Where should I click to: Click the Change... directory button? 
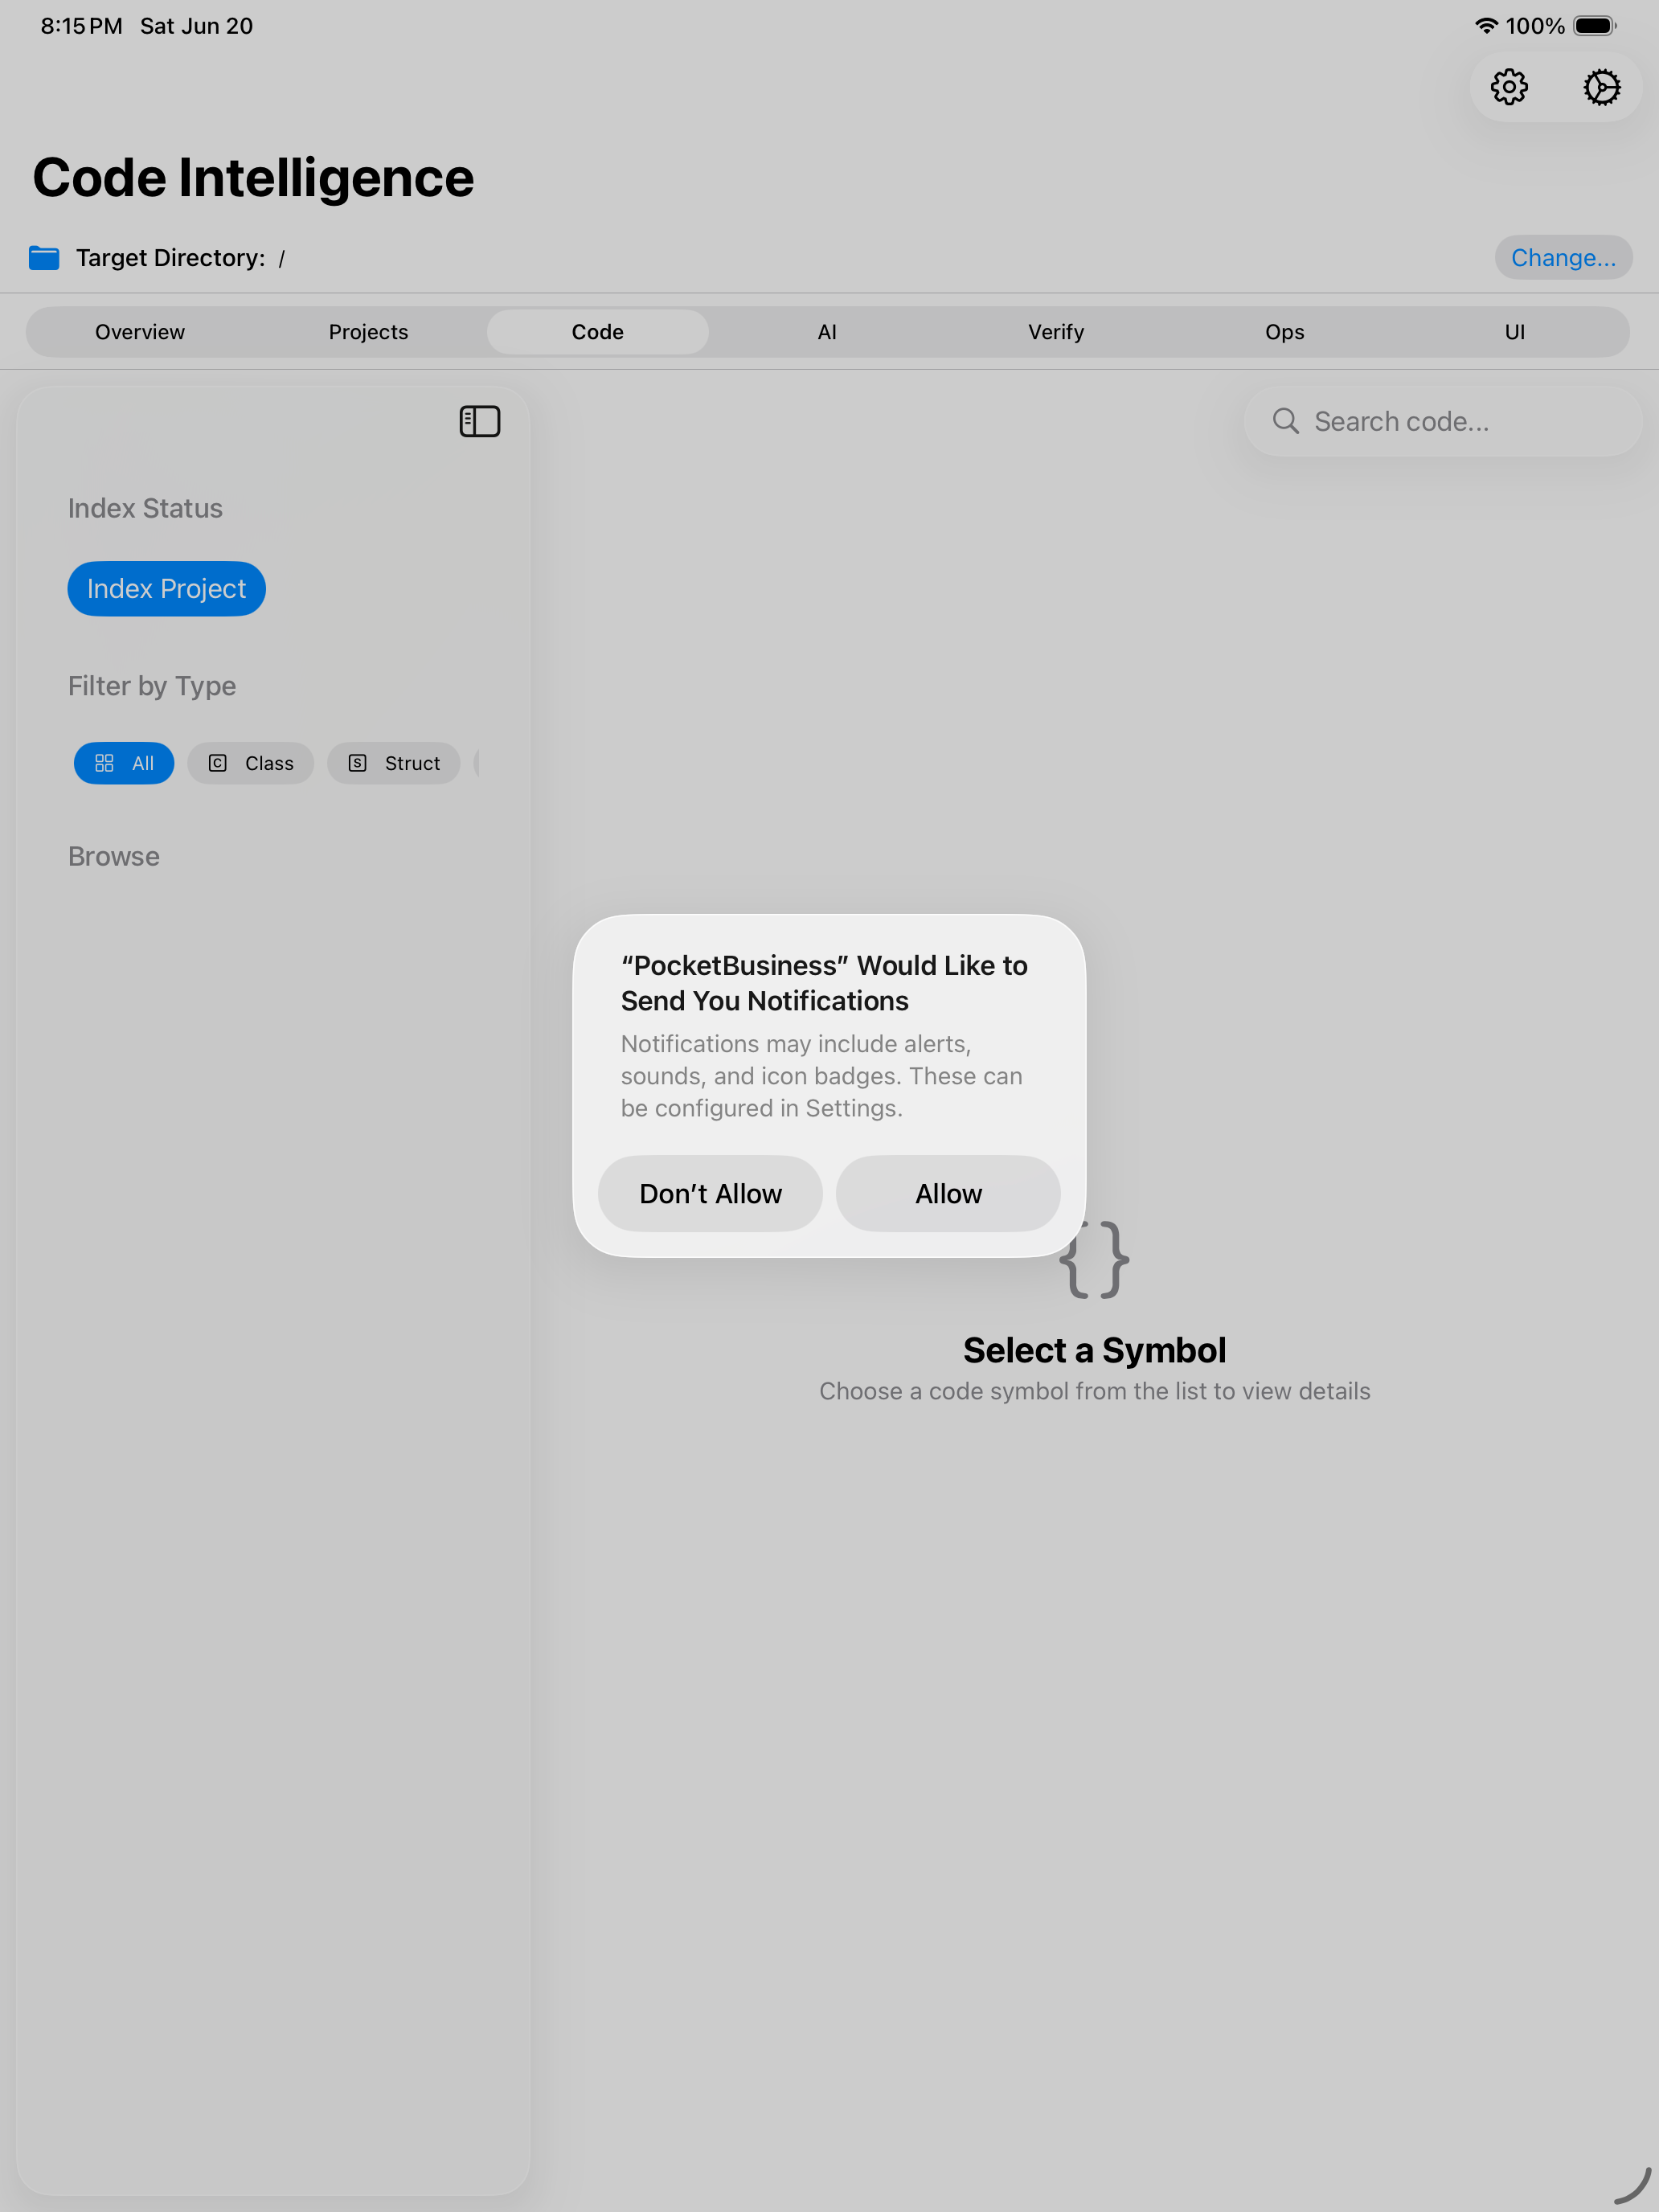pyautogui.click(x=1563, y=258)
